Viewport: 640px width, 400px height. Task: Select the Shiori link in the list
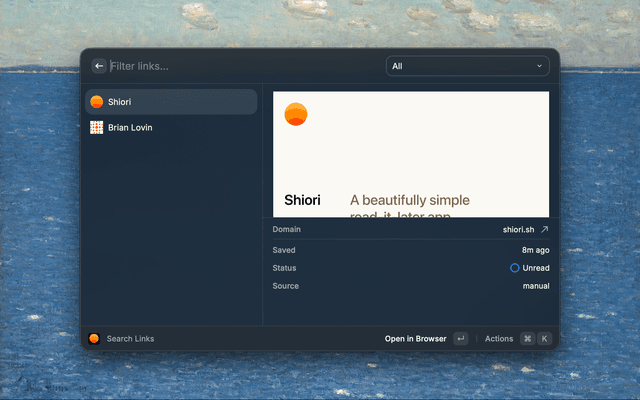pyautogui.click(x=171, y=102)
